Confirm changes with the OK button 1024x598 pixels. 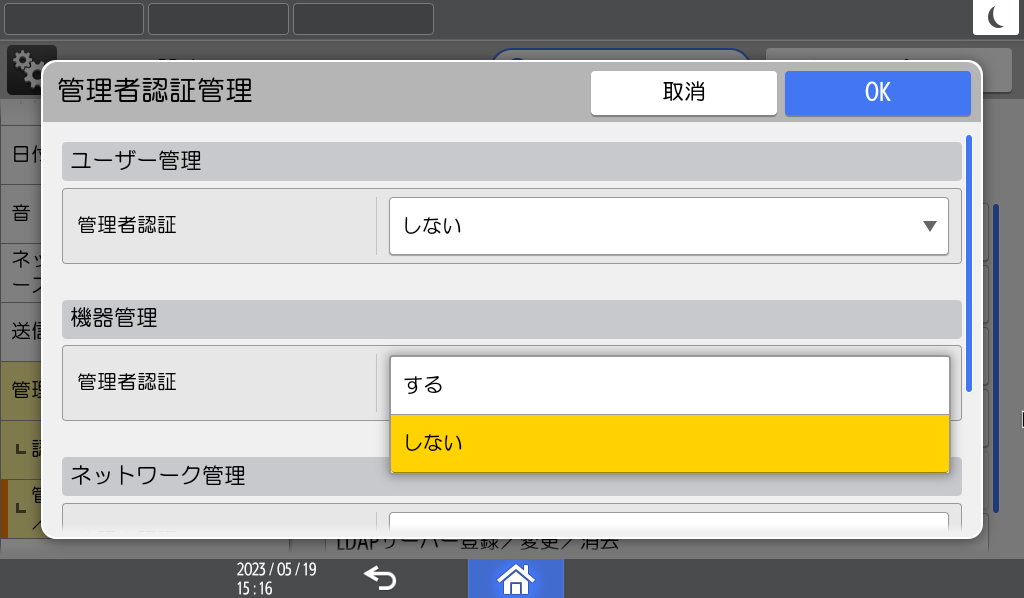click(x=877, y=92)
